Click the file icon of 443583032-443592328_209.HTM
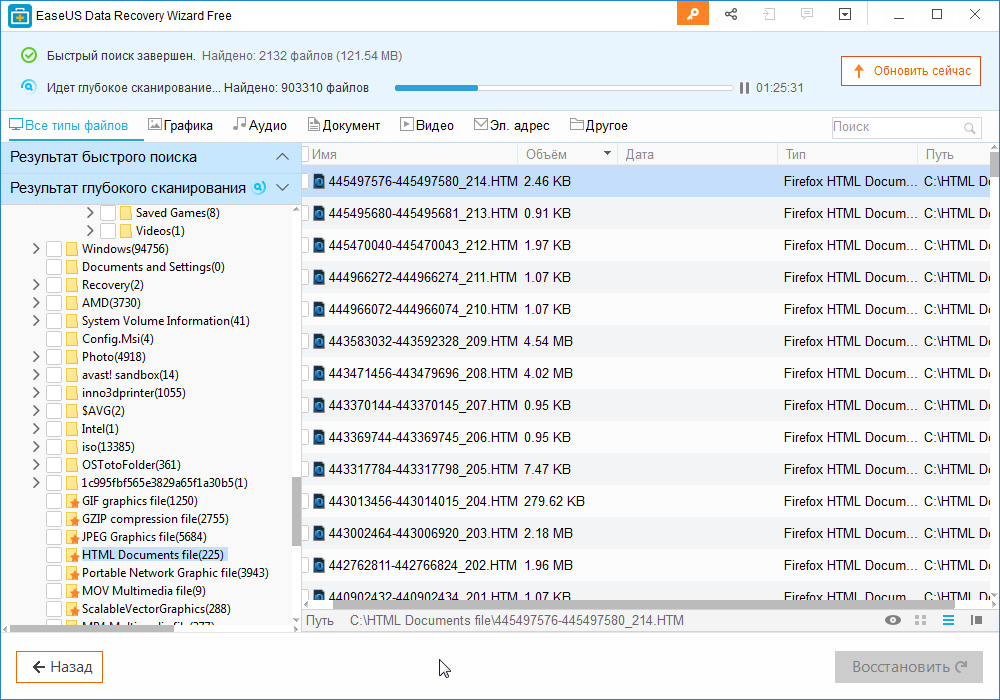The width and height of the screenshot is (1000, 700). click(319, 342)
